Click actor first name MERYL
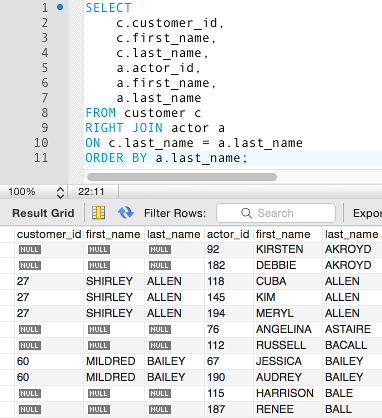This screenshot has width=382, height=418. pyautogui.click(x=275, y=313)
